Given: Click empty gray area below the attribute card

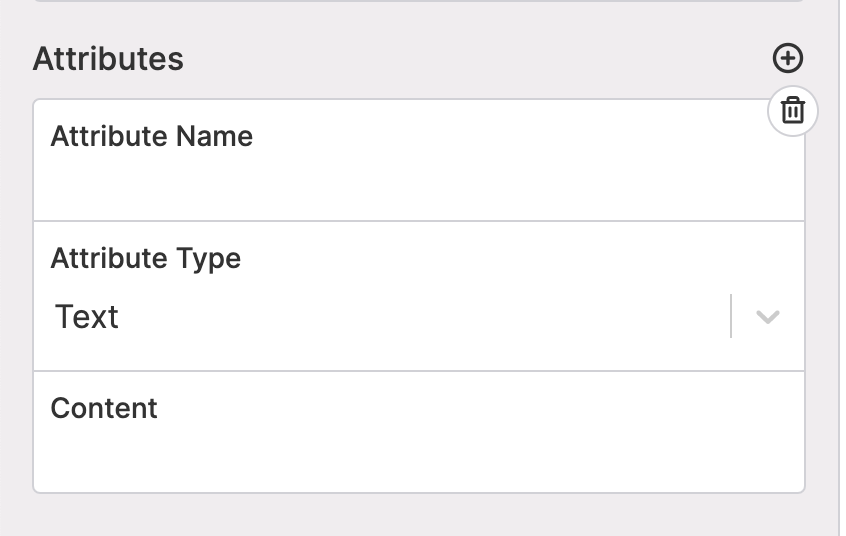Looking at the screenshot, I should coord(419,515).
